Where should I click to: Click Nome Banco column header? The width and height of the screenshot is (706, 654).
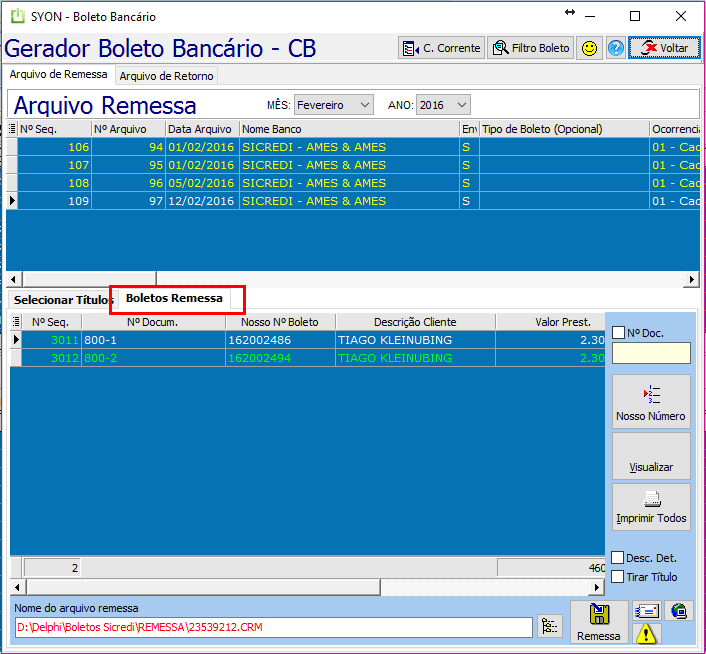[x=349, y=129]
